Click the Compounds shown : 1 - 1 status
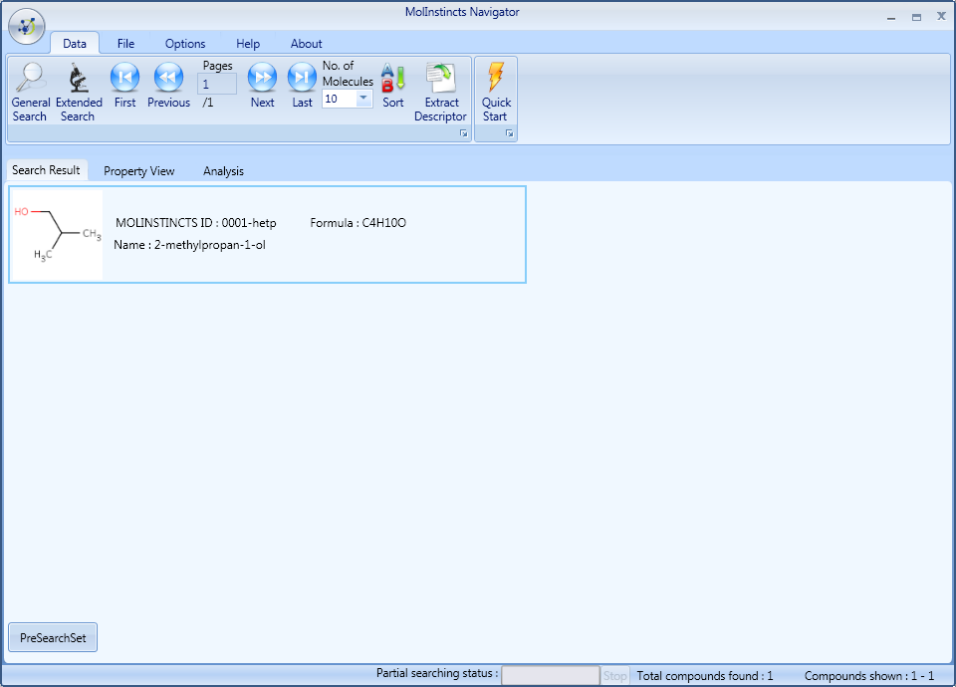956x687 pixels. [x=869, y=675]
